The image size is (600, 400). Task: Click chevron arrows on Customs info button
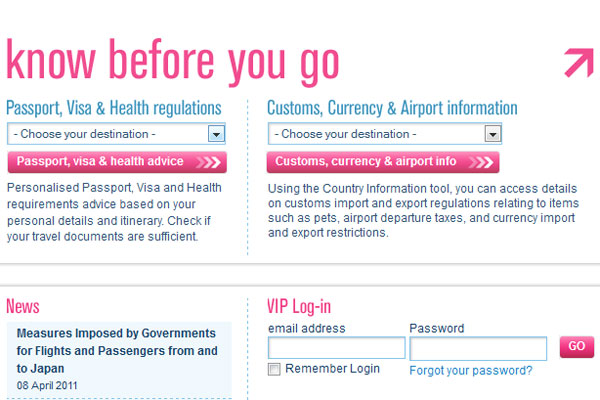click(481, 162)
